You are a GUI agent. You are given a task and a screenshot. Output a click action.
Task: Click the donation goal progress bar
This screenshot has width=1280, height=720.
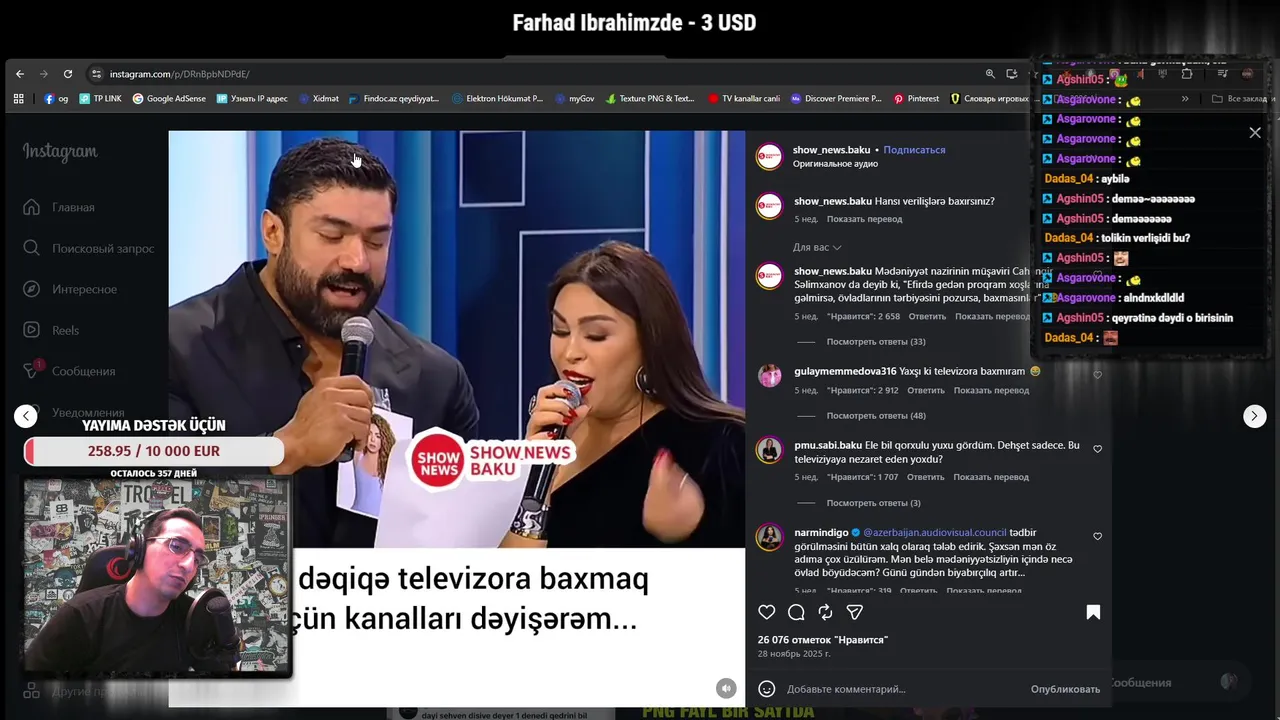[154, 451]
